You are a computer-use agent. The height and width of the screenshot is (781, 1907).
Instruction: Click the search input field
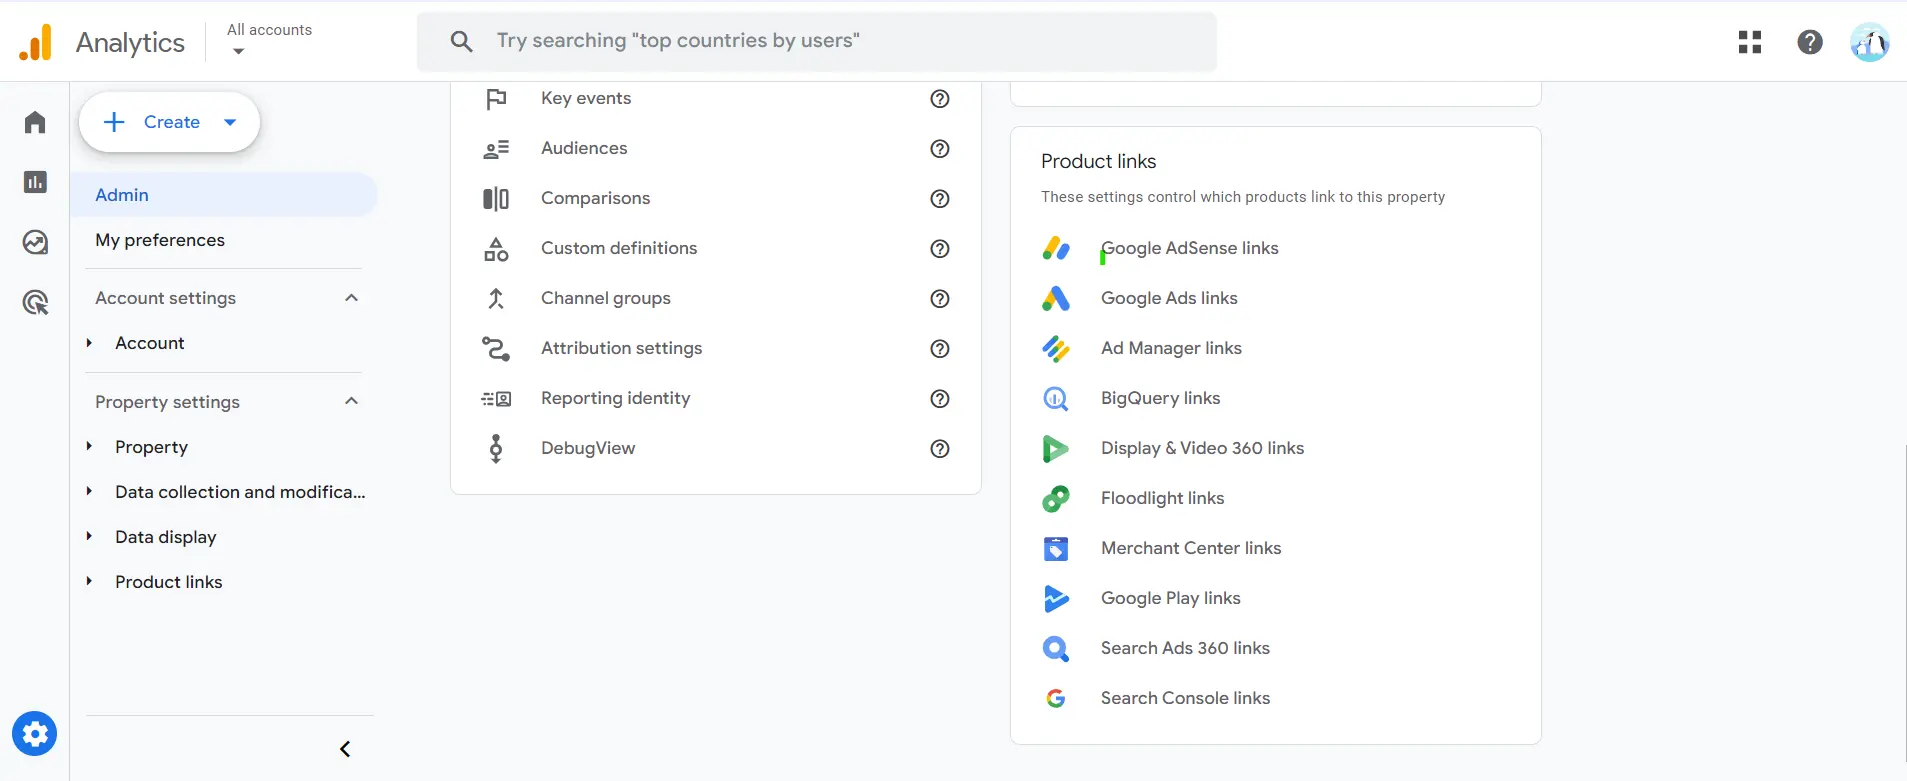(x=817, y=41)
